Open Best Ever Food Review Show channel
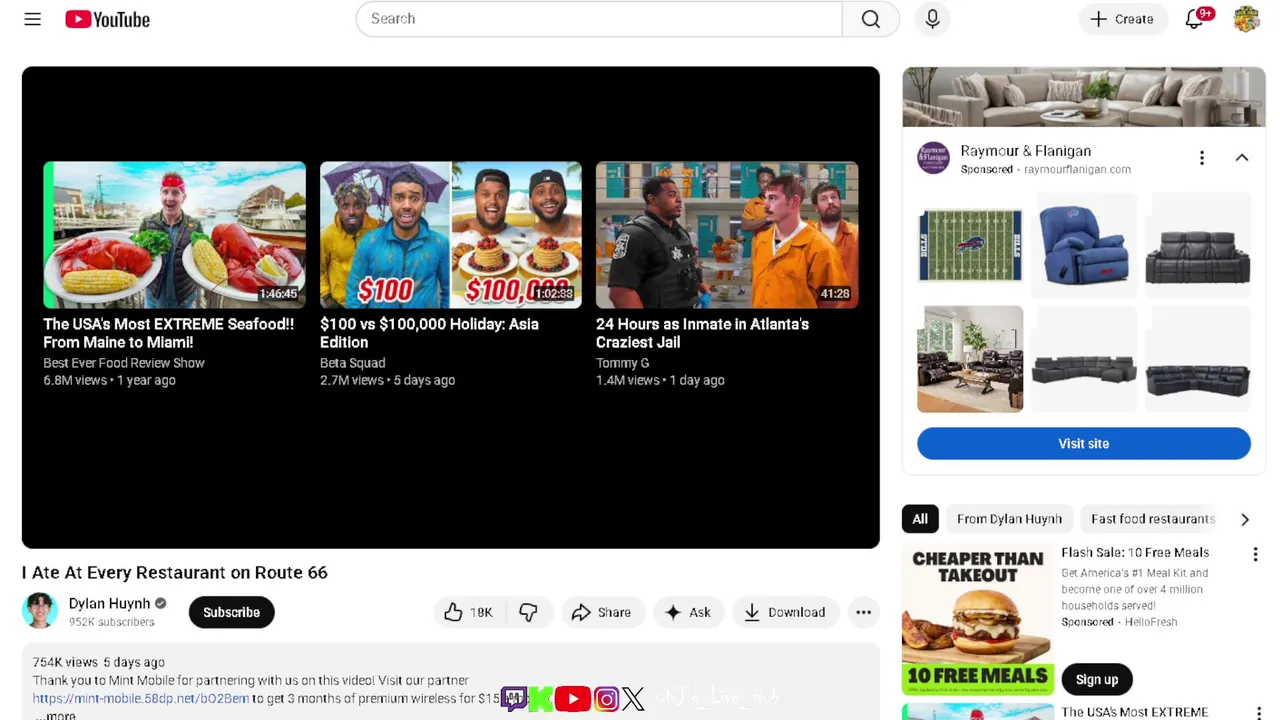This screenshot has width=1280, height=720. (124, 363)
